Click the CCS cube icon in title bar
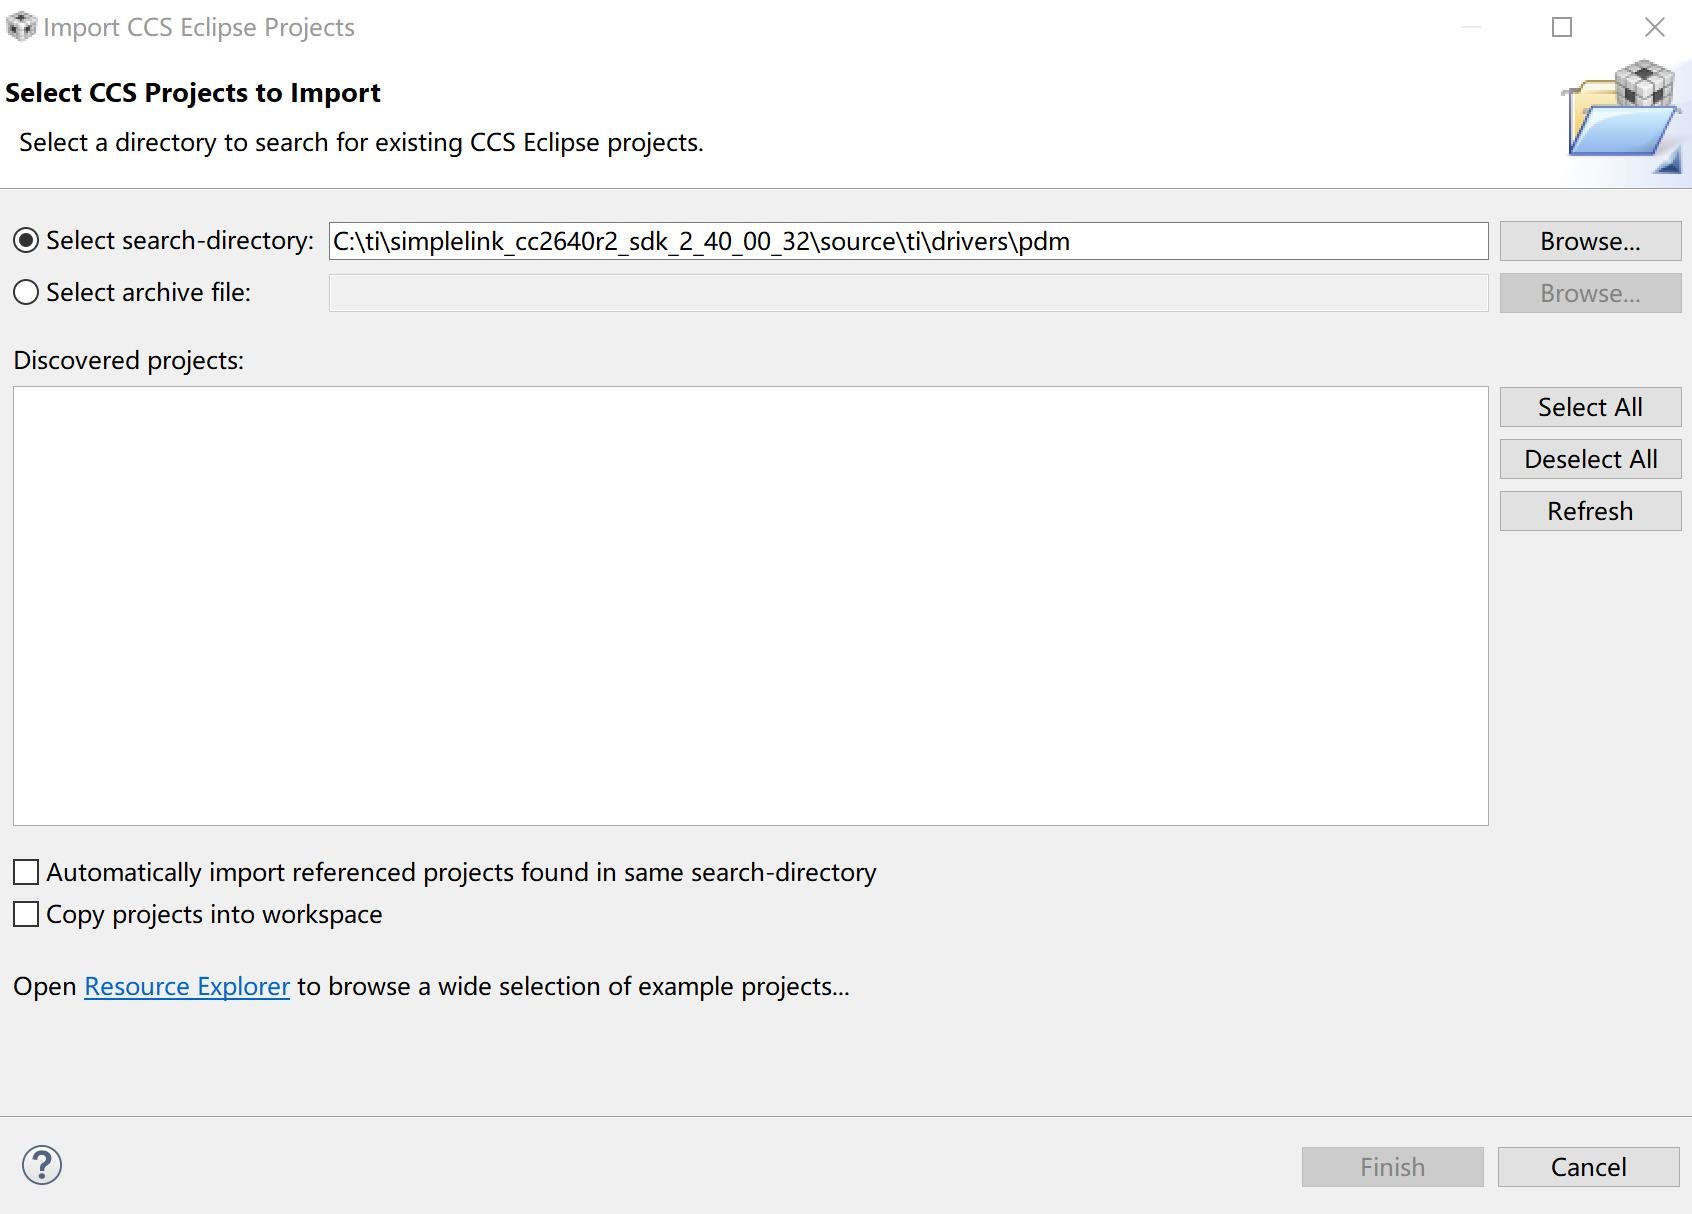This screenshot has height=1214, width=1692. point(21,27)
